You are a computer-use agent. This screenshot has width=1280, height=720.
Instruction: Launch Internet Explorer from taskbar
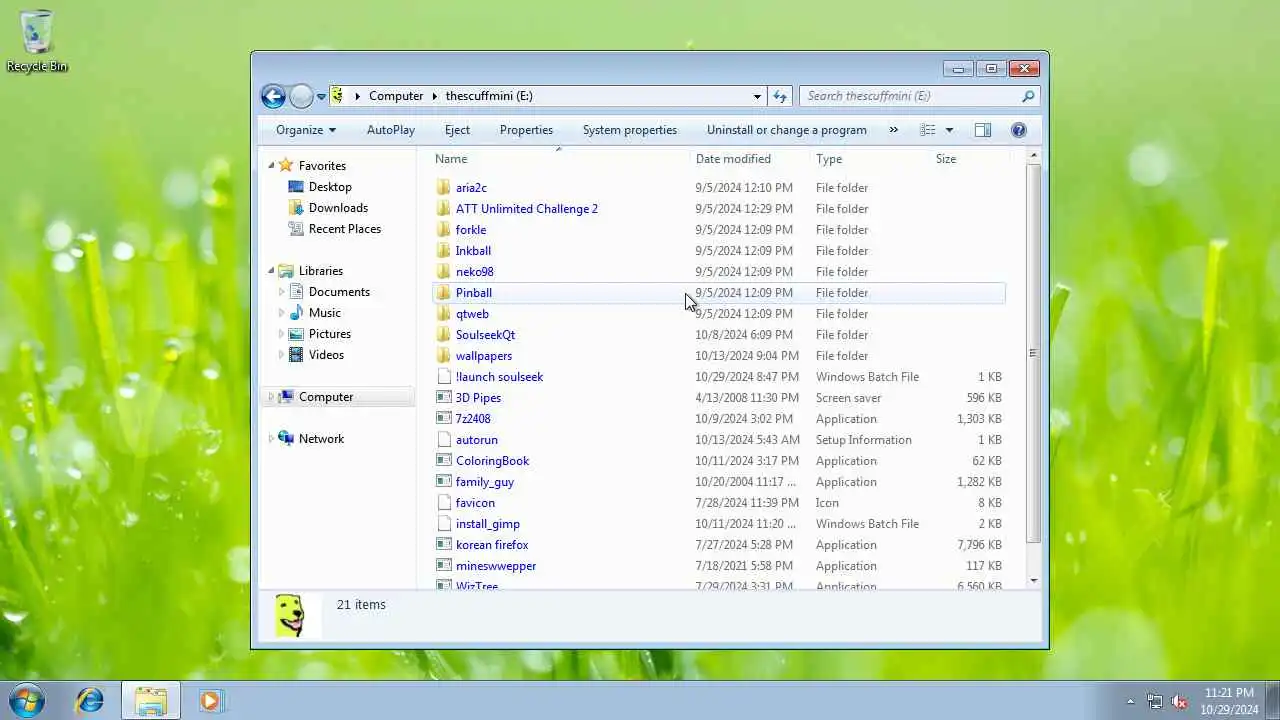[x=90, y=700]
